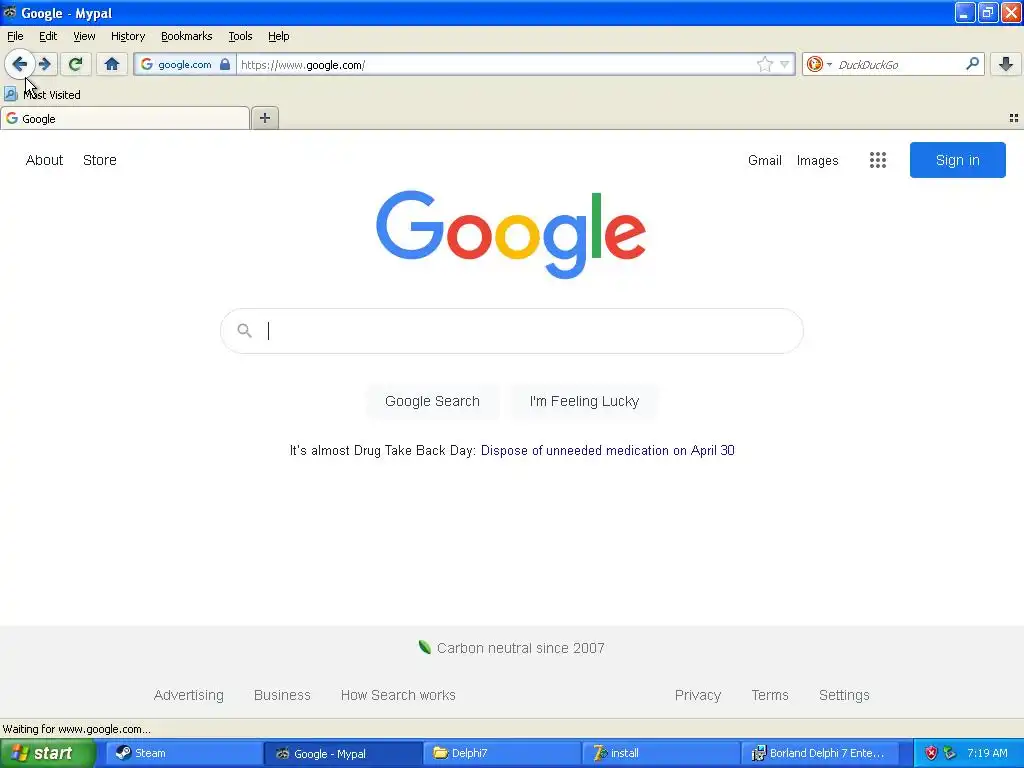Open the About link
The height and width of the screenshot is (768, 1024).
(x=44, y=160)
